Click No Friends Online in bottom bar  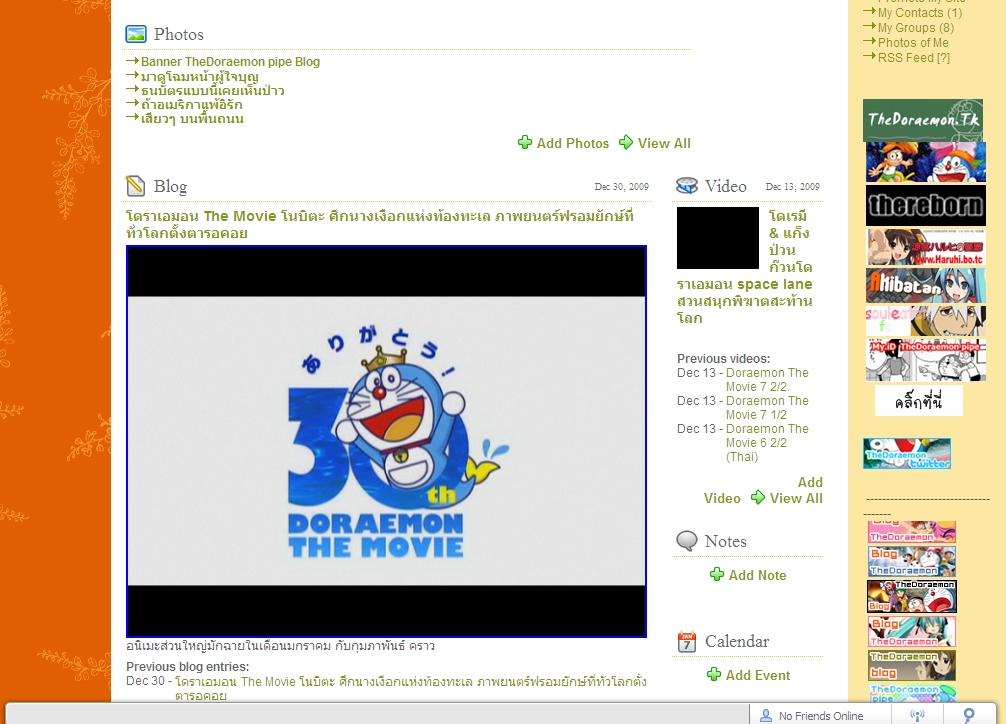point(821,716)
